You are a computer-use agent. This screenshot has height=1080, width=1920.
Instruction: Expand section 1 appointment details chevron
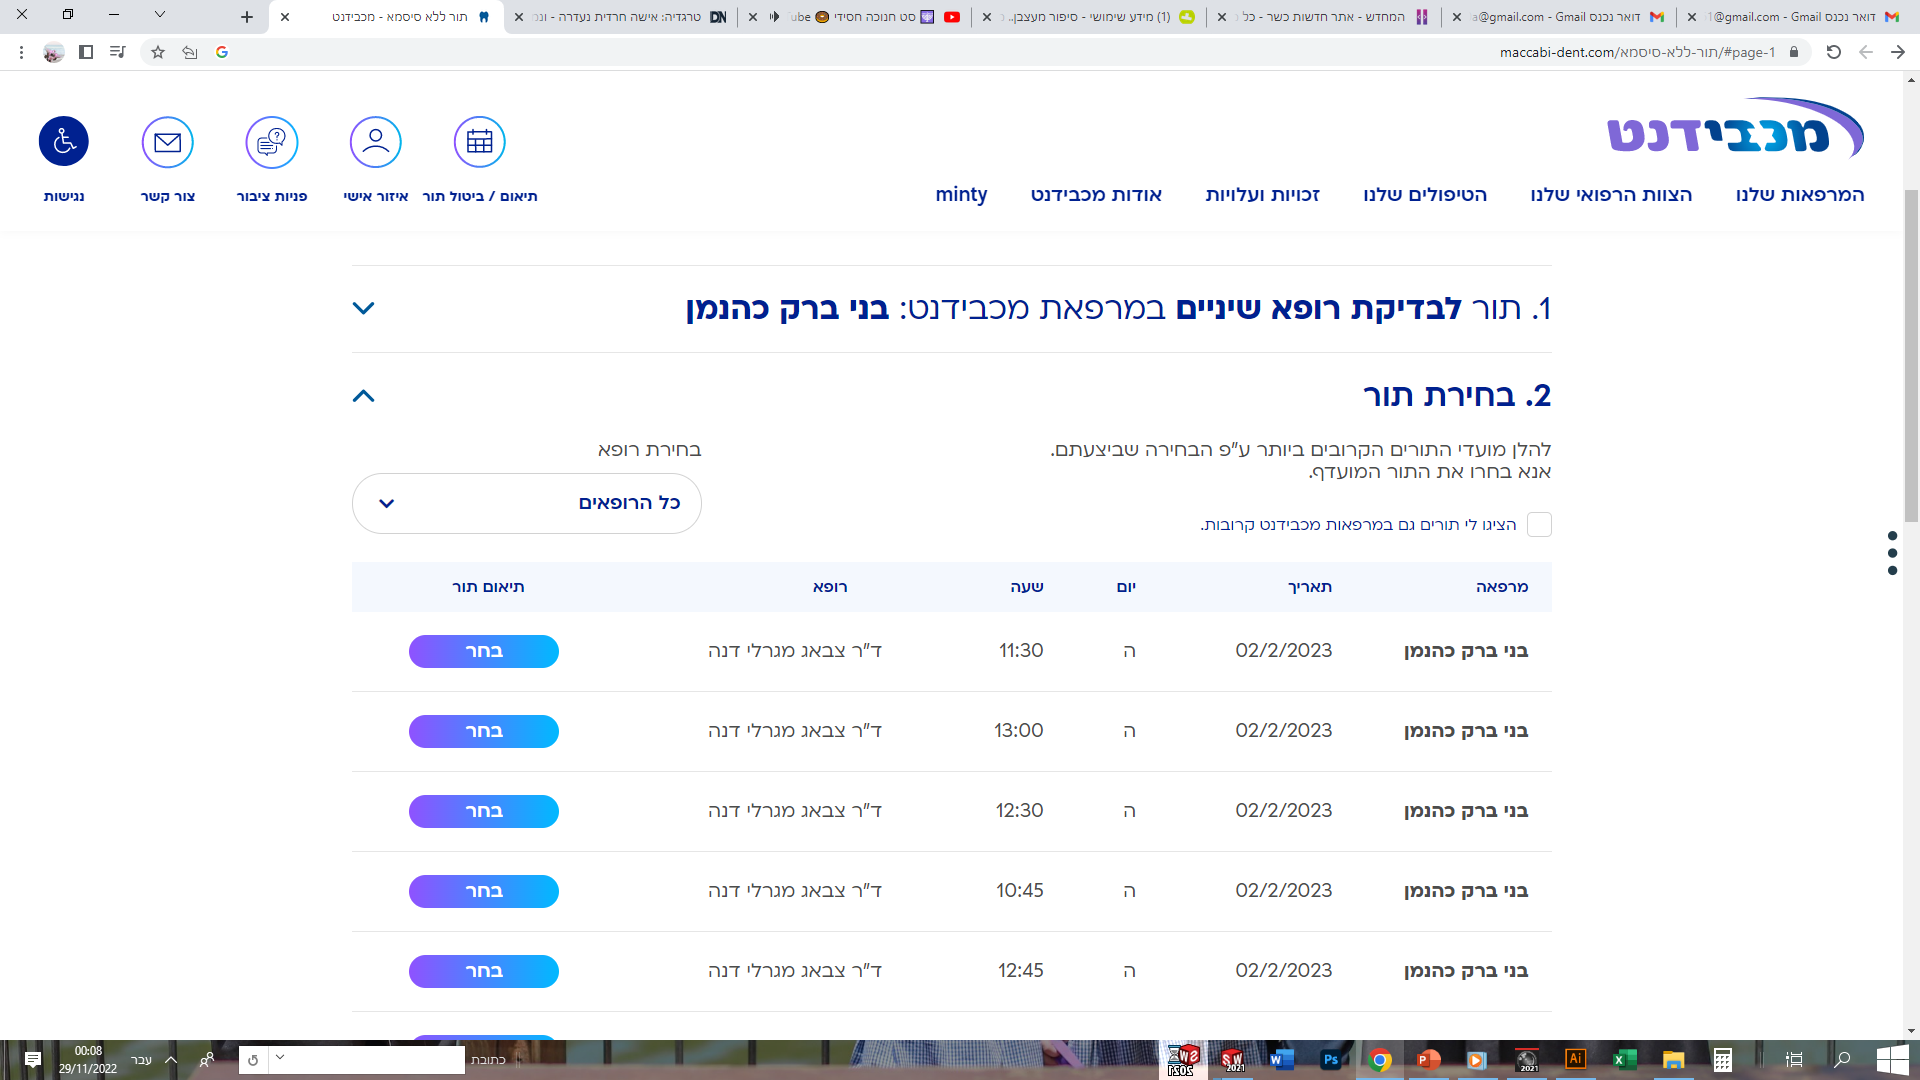pyautogui.click(x=364, y=308)
